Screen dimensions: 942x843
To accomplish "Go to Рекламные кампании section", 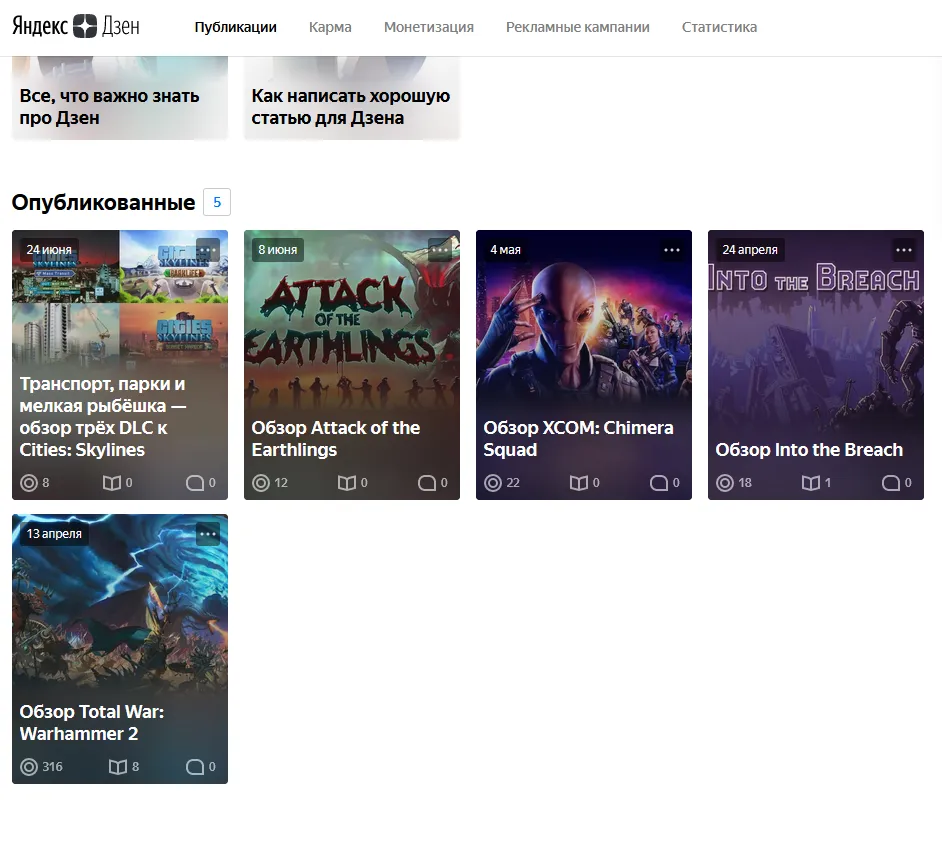I will point(577,27).
